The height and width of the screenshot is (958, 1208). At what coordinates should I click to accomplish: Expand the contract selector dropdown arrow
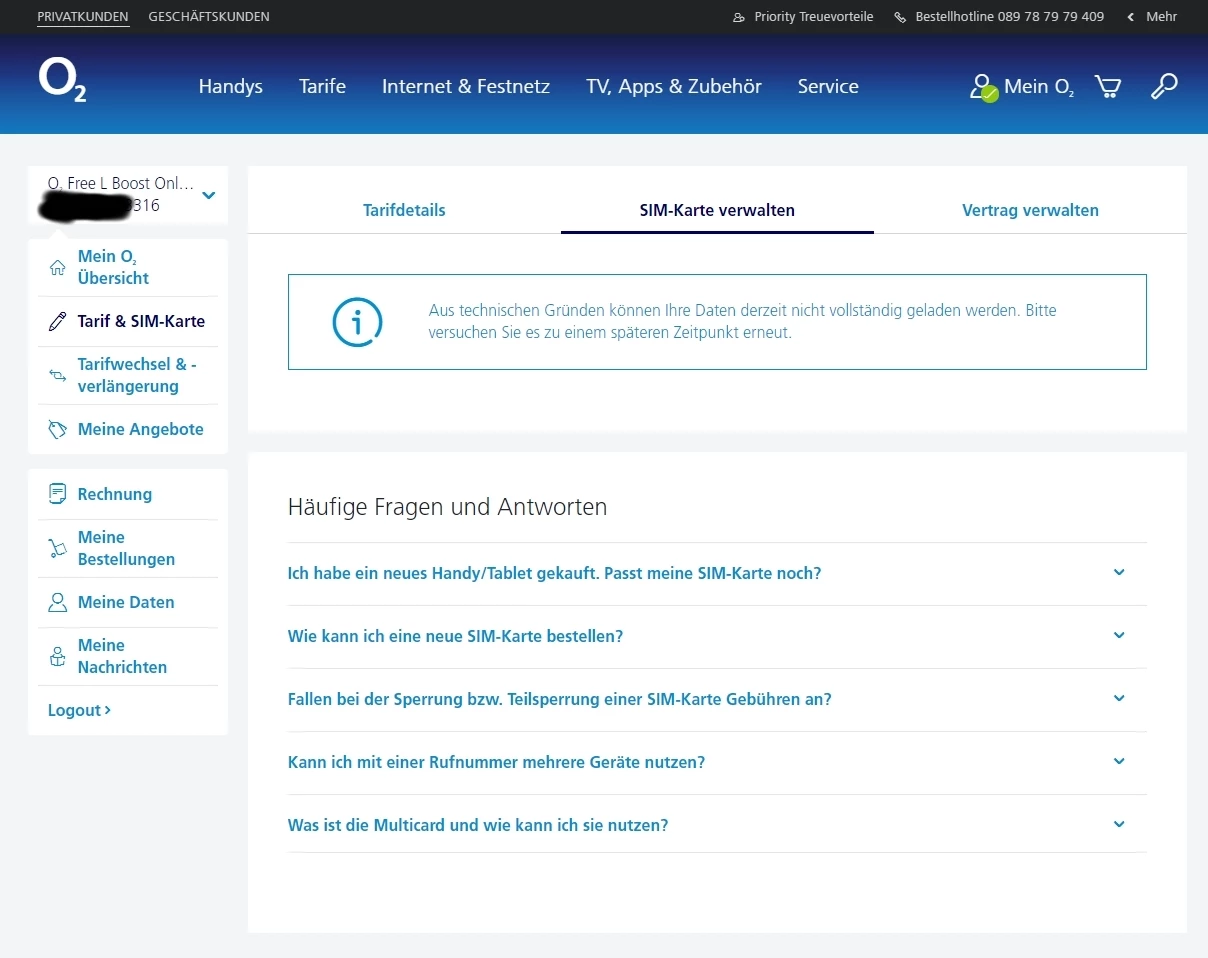[208, 195]
